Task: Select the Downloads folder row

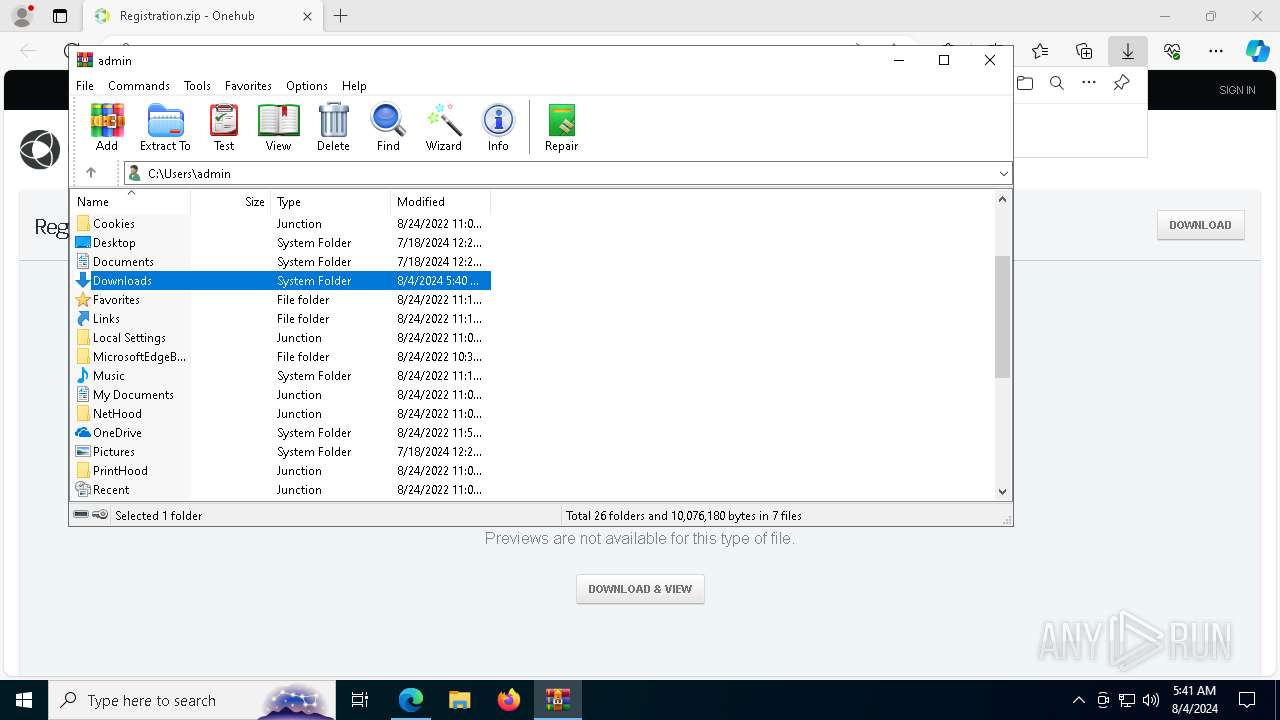Action: click(x=281, y=281)
